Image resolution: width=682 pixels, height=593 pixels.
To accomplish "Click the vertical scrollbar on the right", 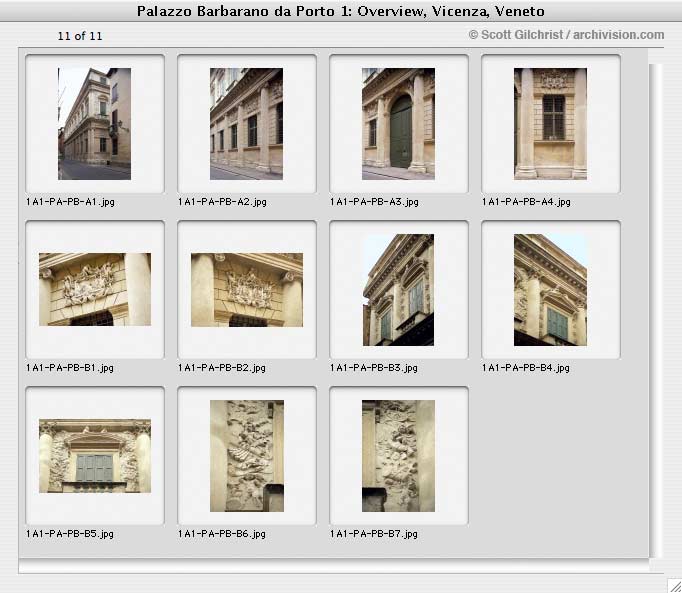I will click(x=655, y=311).
